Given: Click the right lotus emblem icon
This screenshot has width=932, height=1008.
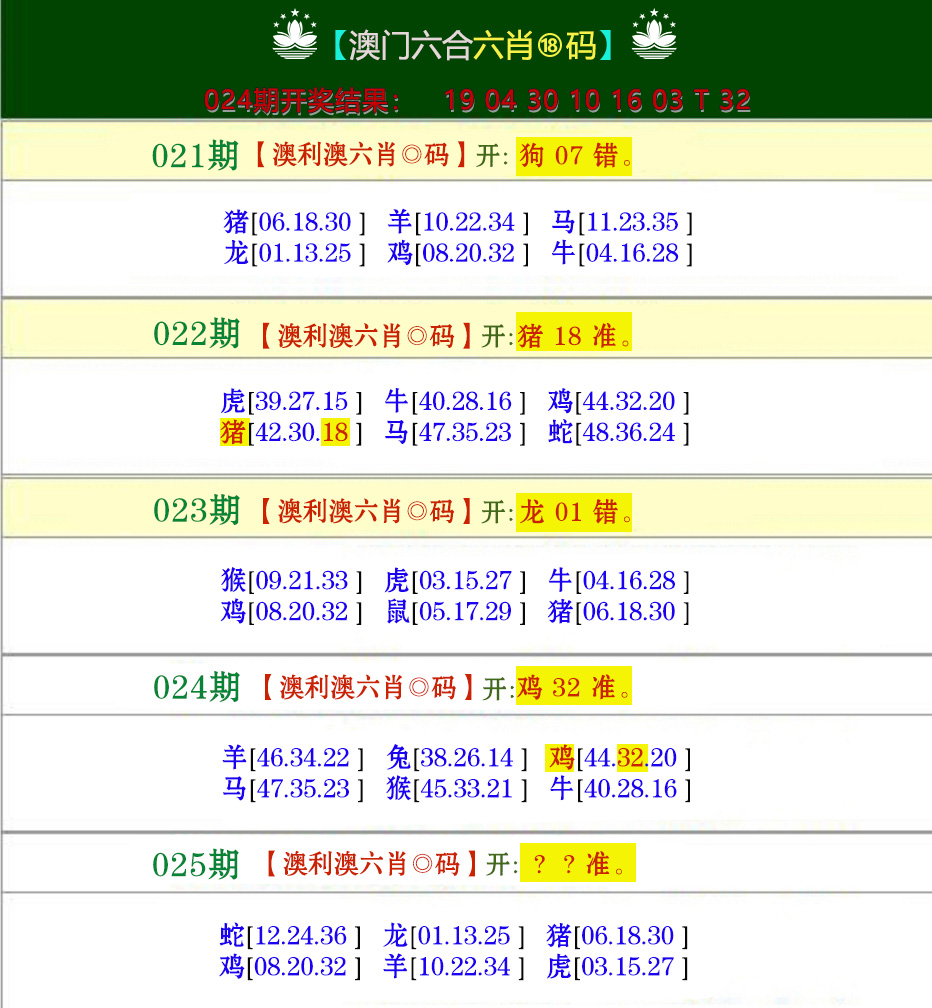Looking at the screenshot, I should point(654,35).
